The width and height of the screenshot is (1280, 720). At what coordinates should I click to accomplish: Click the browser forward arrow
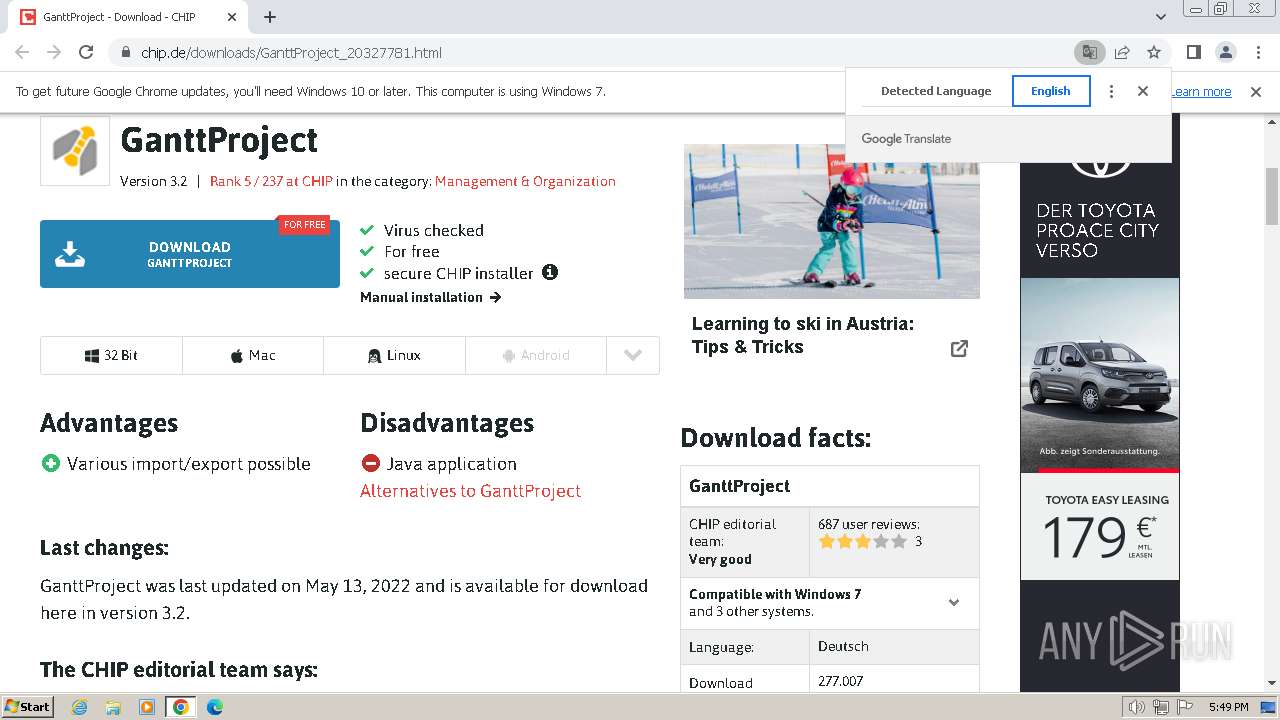click(54, 52)
